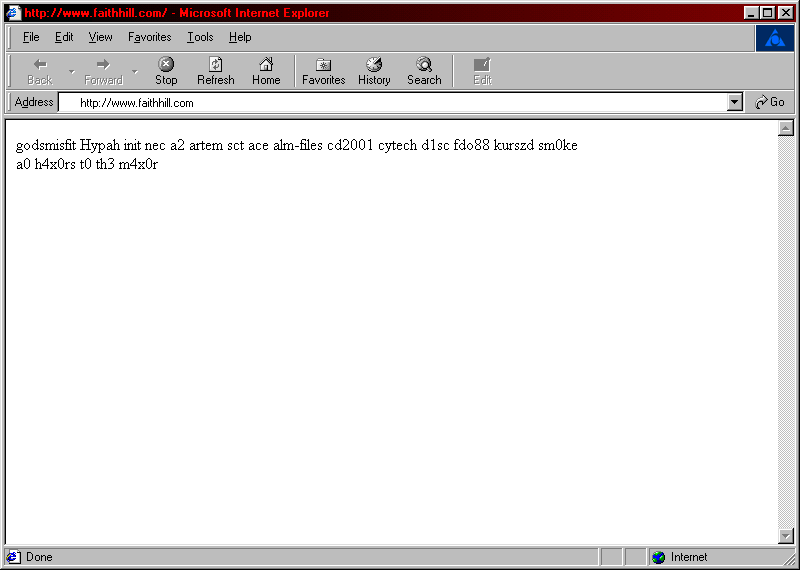Click the Internet zone globe icon
Screen dimensions: 800x570
(x=659, y=557)
